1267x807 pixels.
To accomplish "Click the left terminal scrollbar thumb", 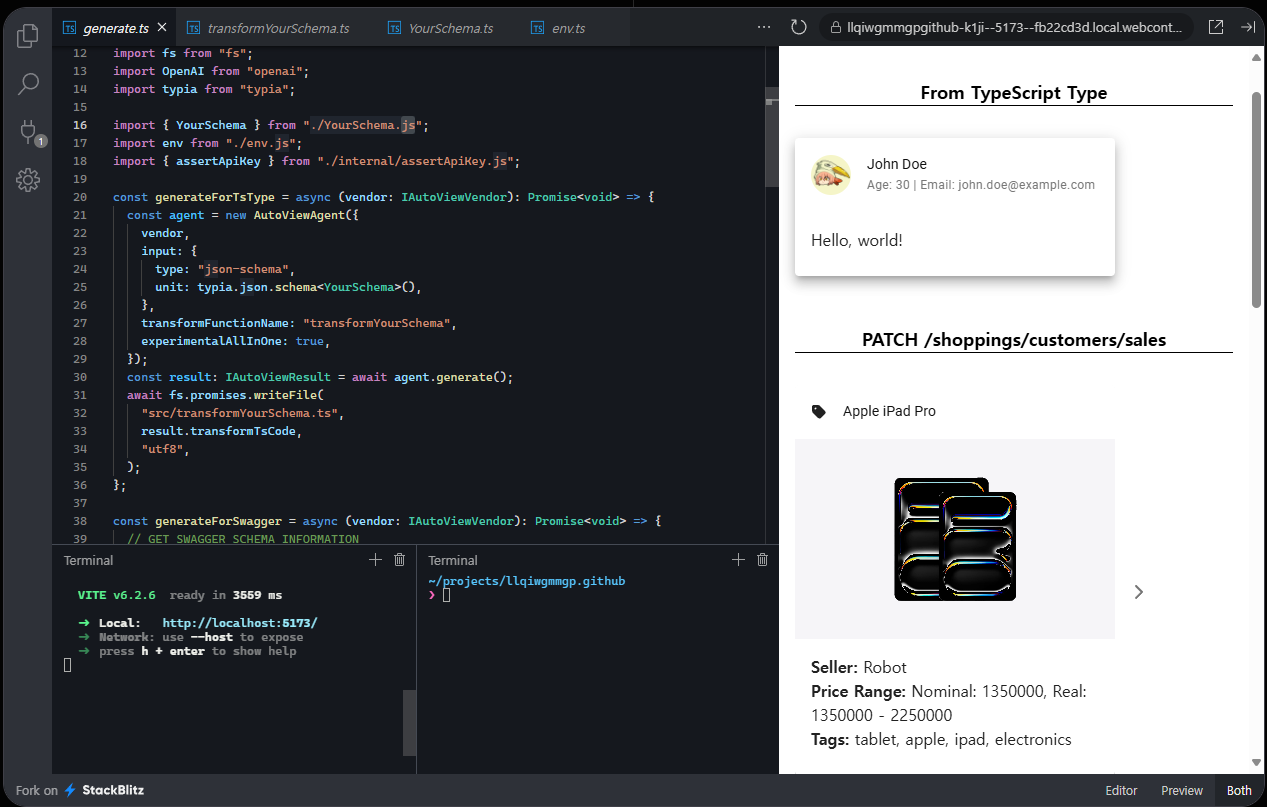I will tap(409, 722).
